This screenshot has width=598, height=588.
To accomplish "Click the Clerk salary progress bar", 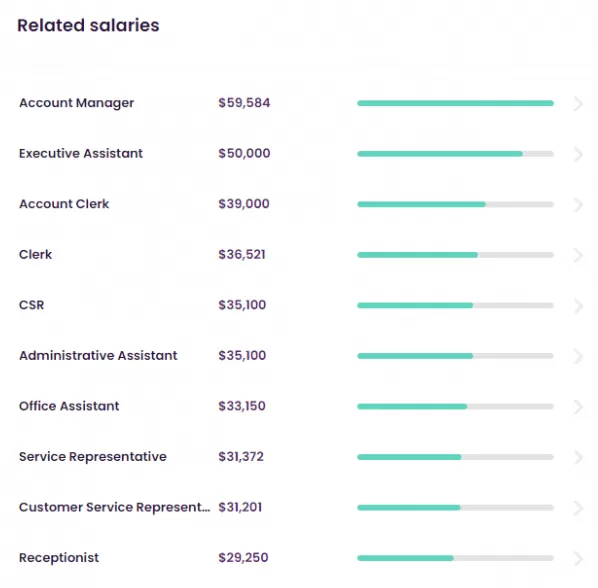I will pos(455,255).
